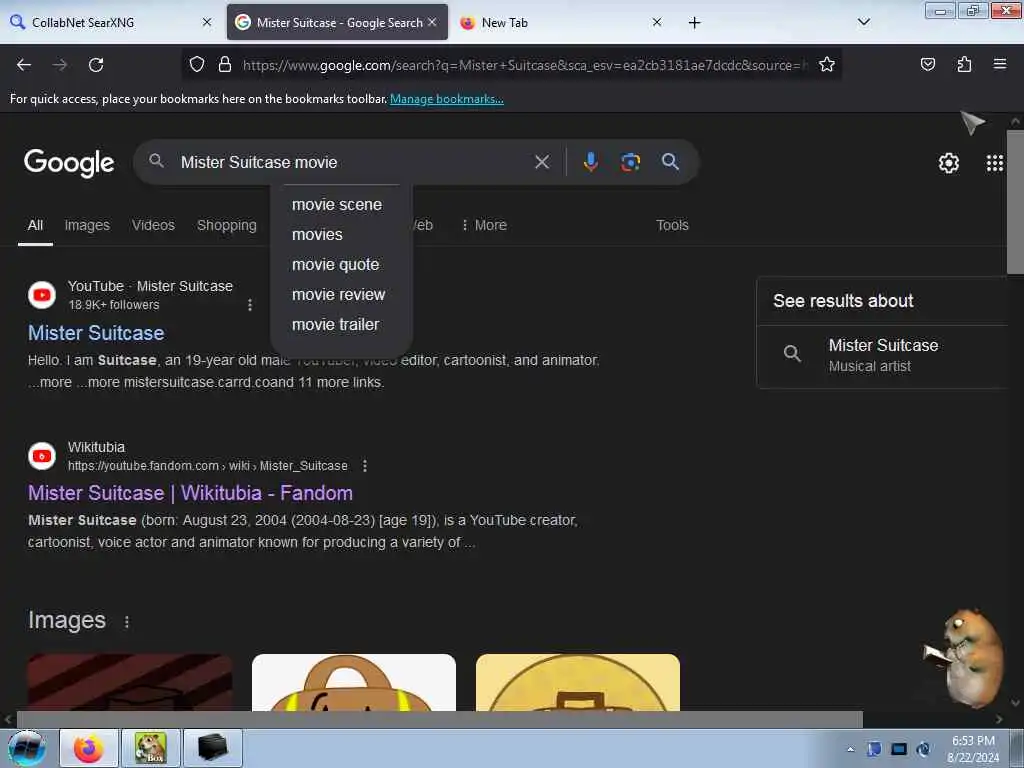This screenshot has height=768, width=1024.
Task: Start voice search with the microphone
Action: click(x=590, y=162)
